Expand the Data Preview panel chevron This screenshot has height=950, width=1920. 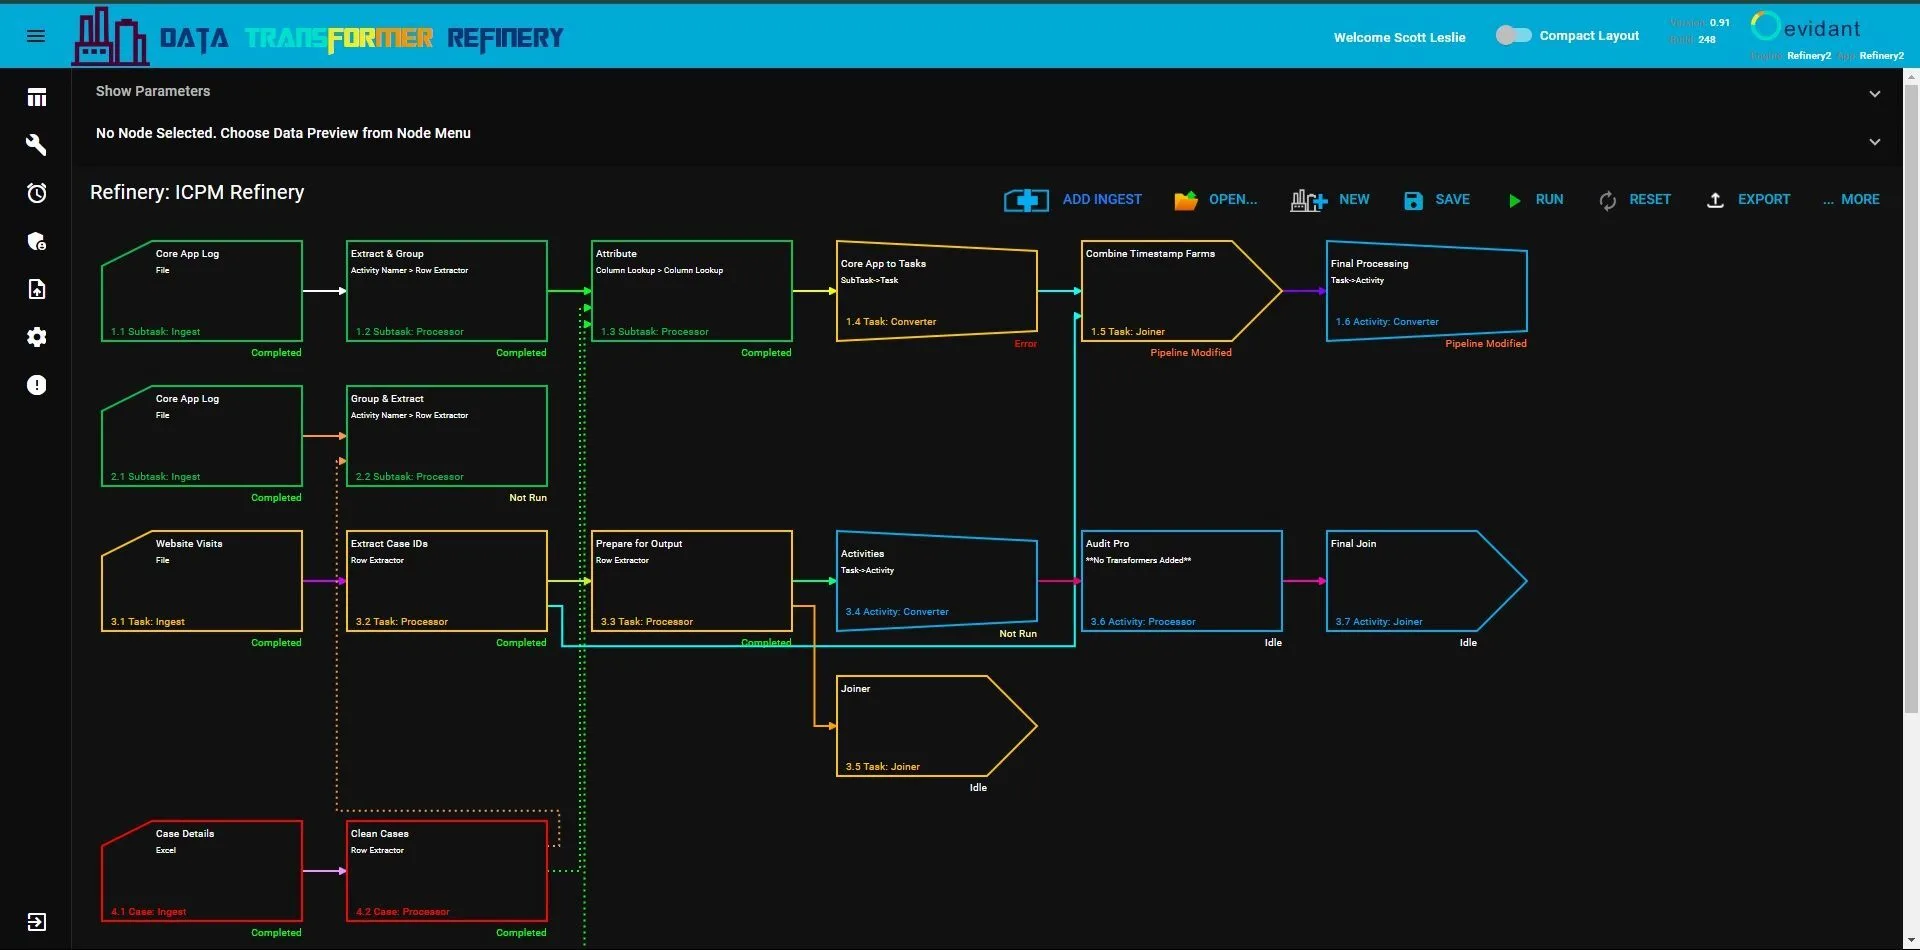(x=1874, y=141)
